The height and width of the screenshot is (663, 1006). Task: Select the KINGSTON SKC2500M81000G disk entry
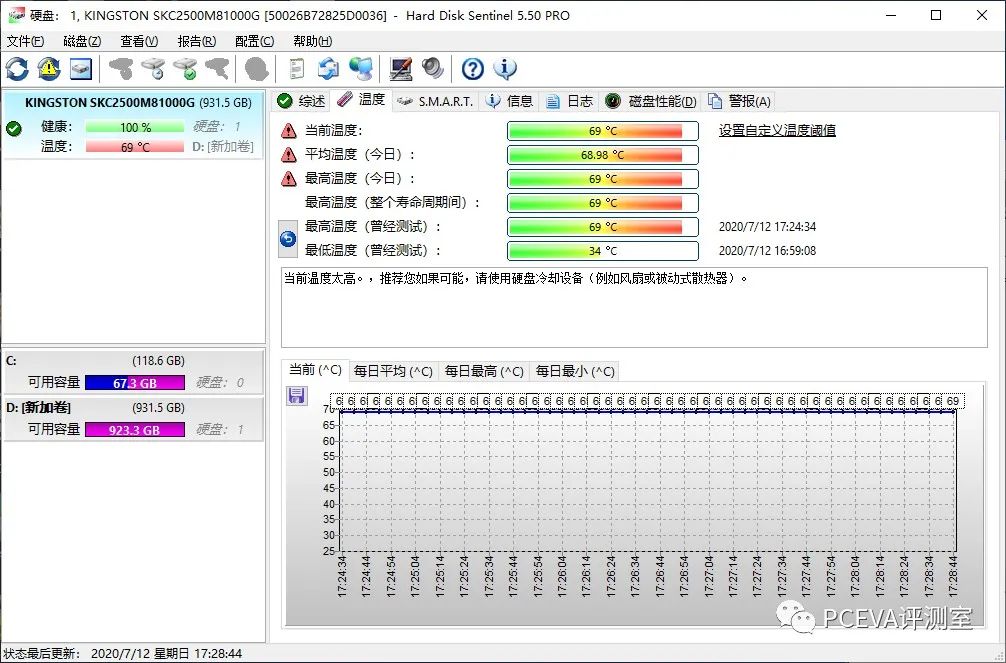point(133,125)
